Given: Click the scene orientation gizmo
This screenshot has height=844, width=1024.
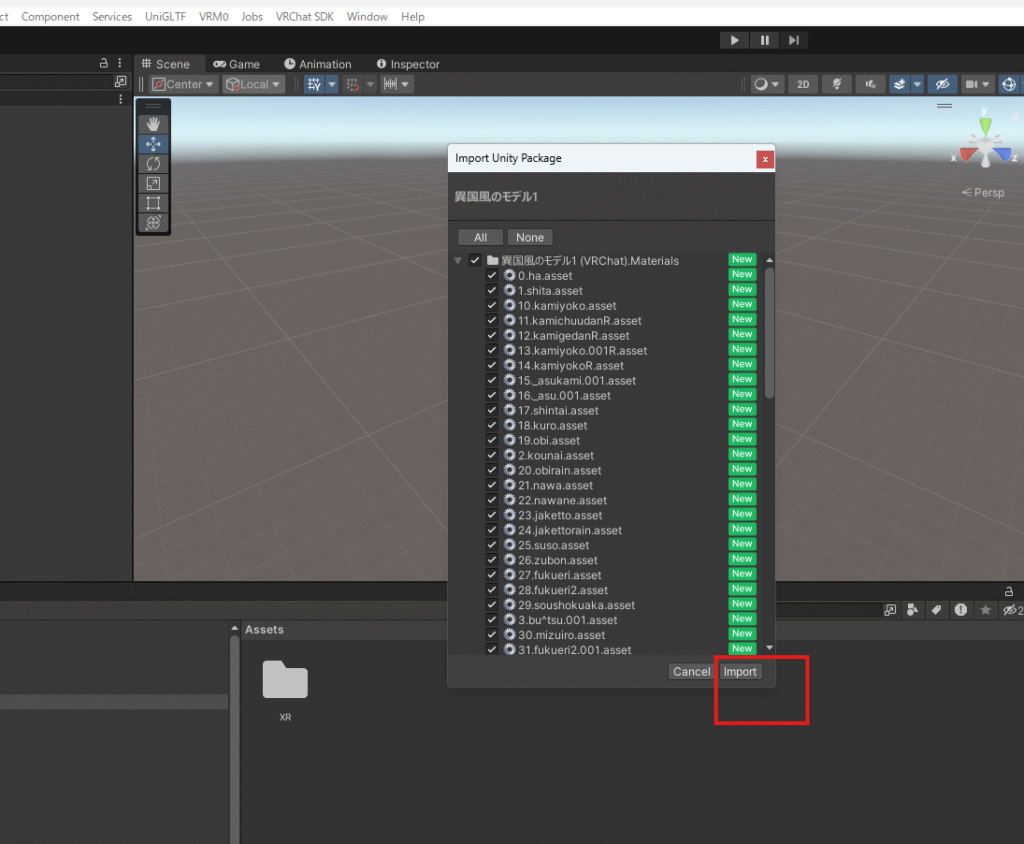Looking at the screenshot, I should tap(985, 142).
